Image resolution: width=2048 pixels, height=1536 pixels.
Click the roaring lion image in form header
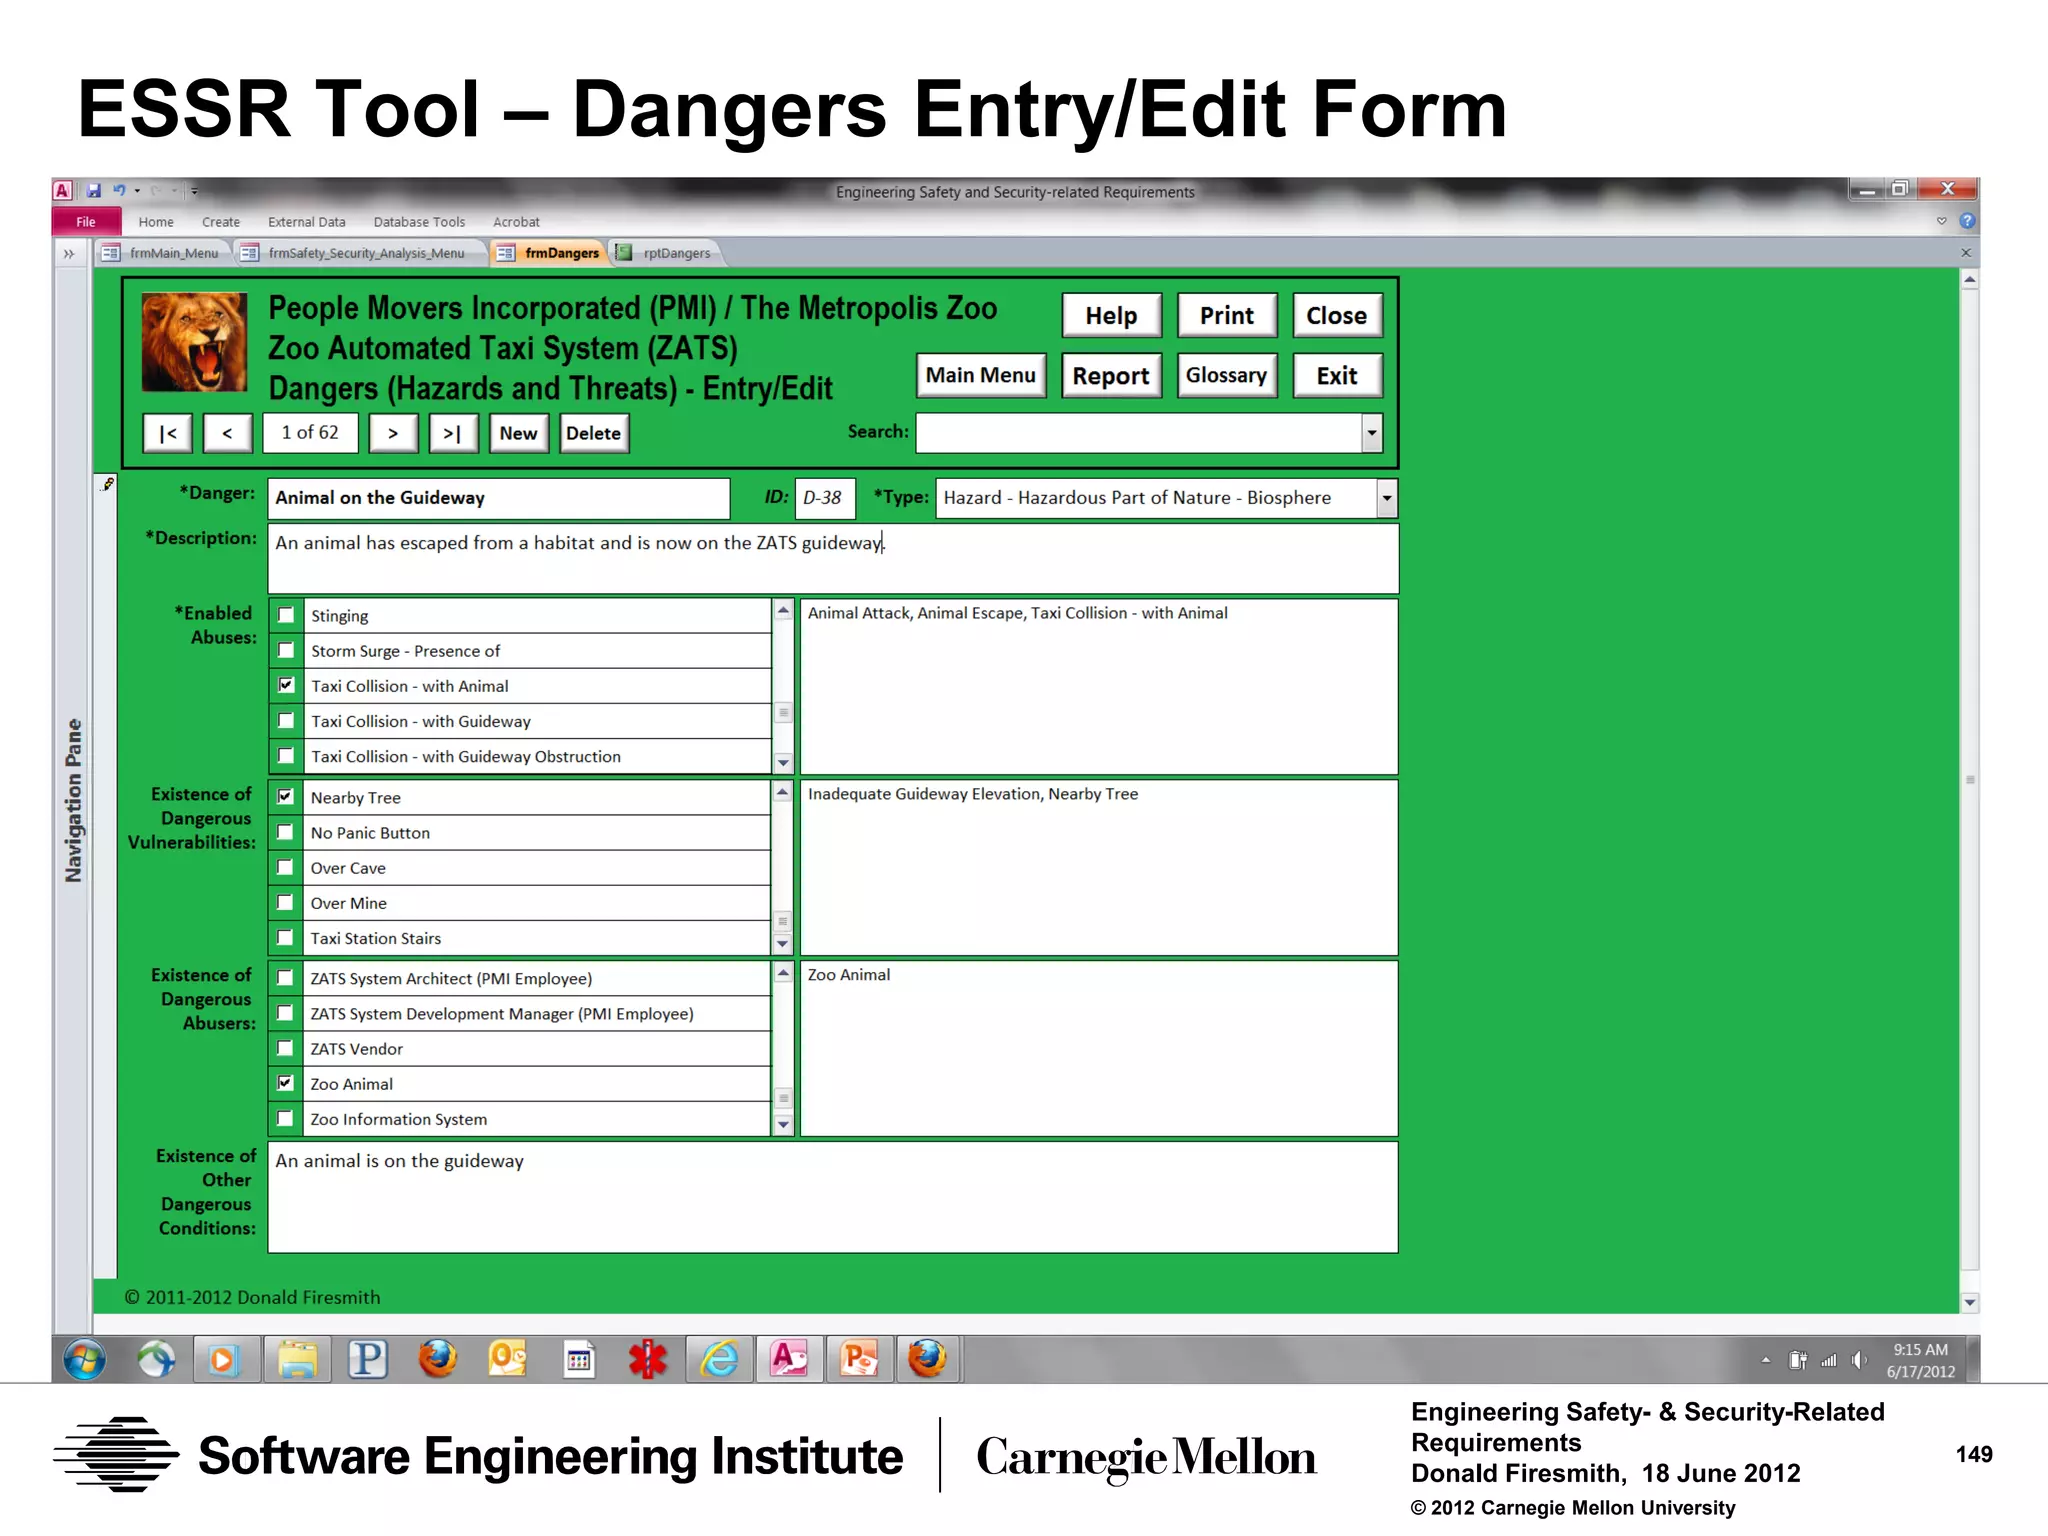pyautogui.click(x=194, y=342)
